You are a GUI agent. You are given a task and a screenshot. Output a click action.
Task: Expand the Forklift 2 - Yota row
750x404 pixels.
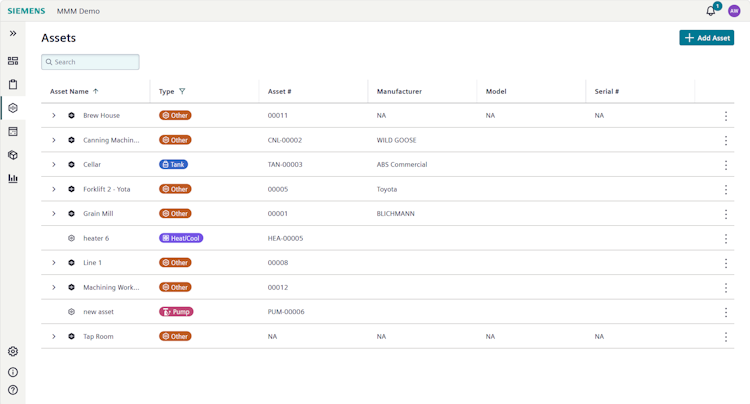pyautogui.click(x=54, y=189)
